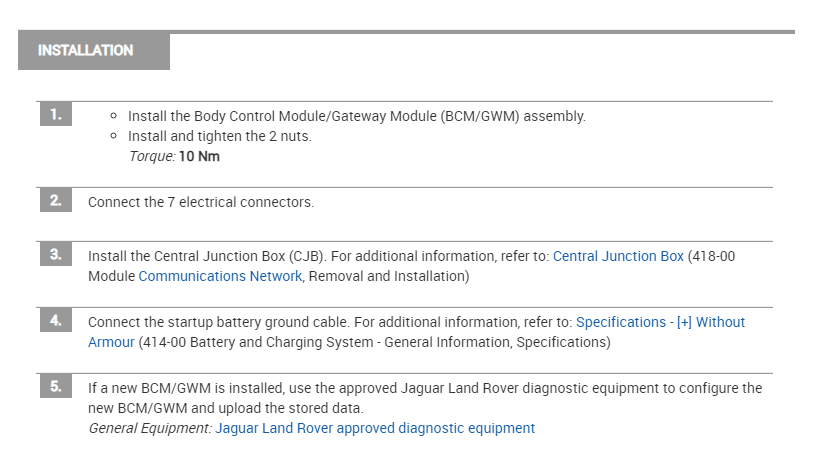The height and width of the screenshot is (465, 813).
Task: Select the step 5 number badge
Action: [x=56, y=387]
